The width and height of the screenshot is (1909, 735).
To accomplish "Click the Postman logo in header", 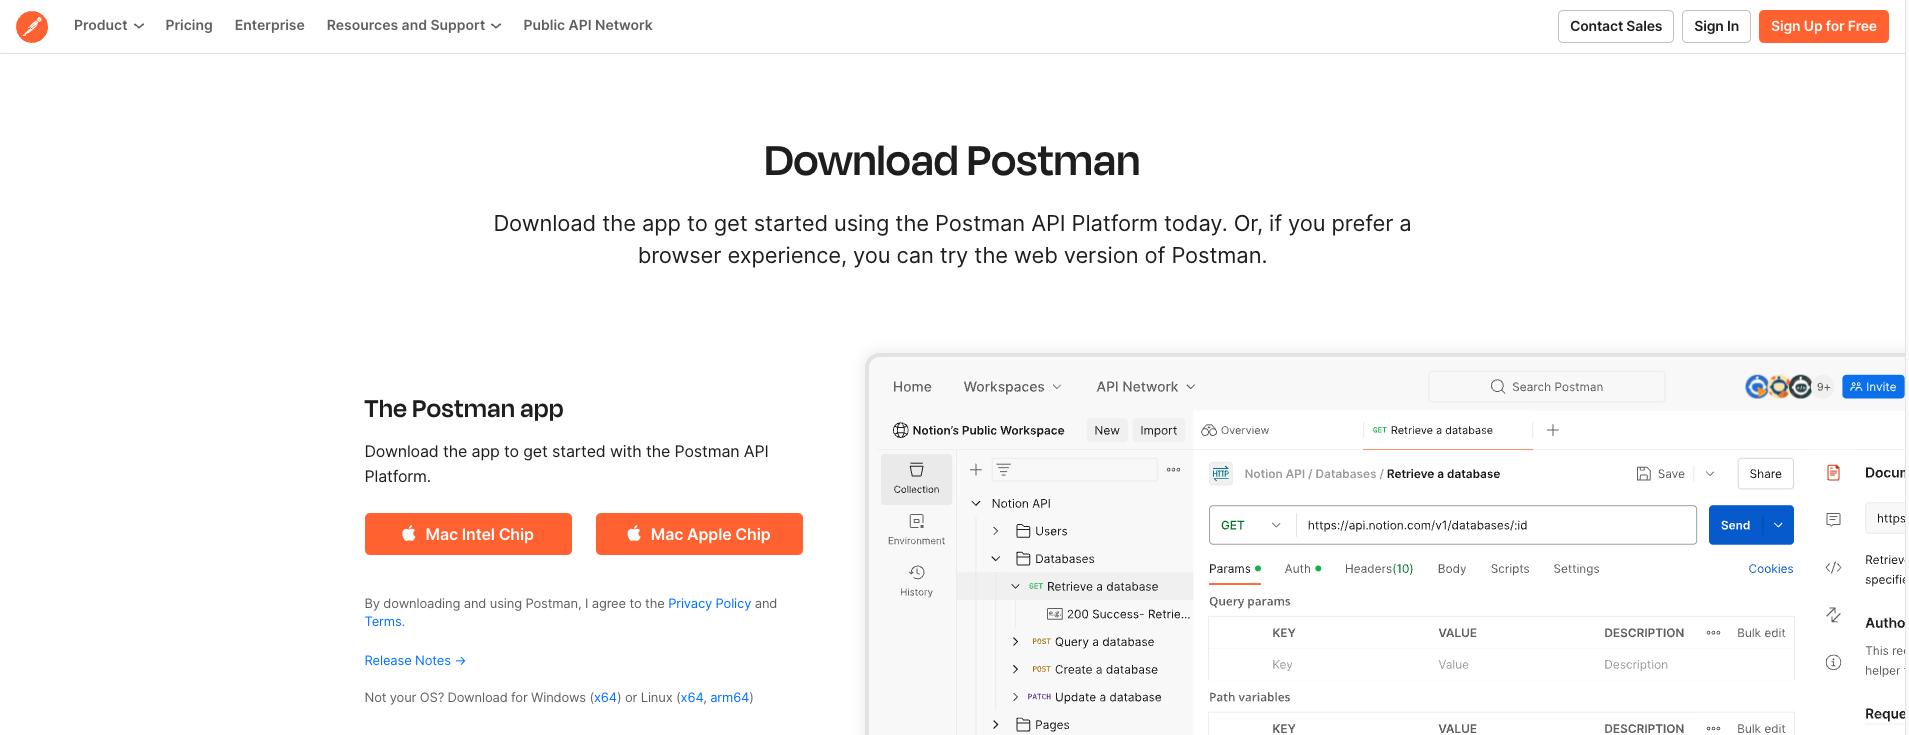I will pos(32,26).
